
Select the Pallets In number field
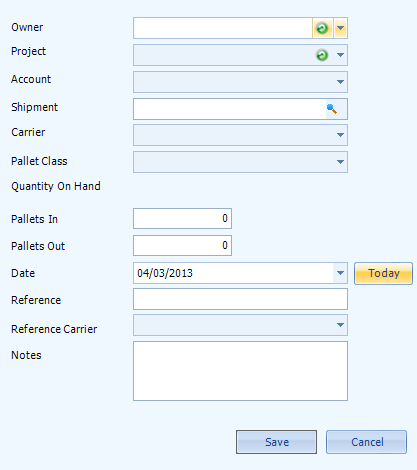182,219
